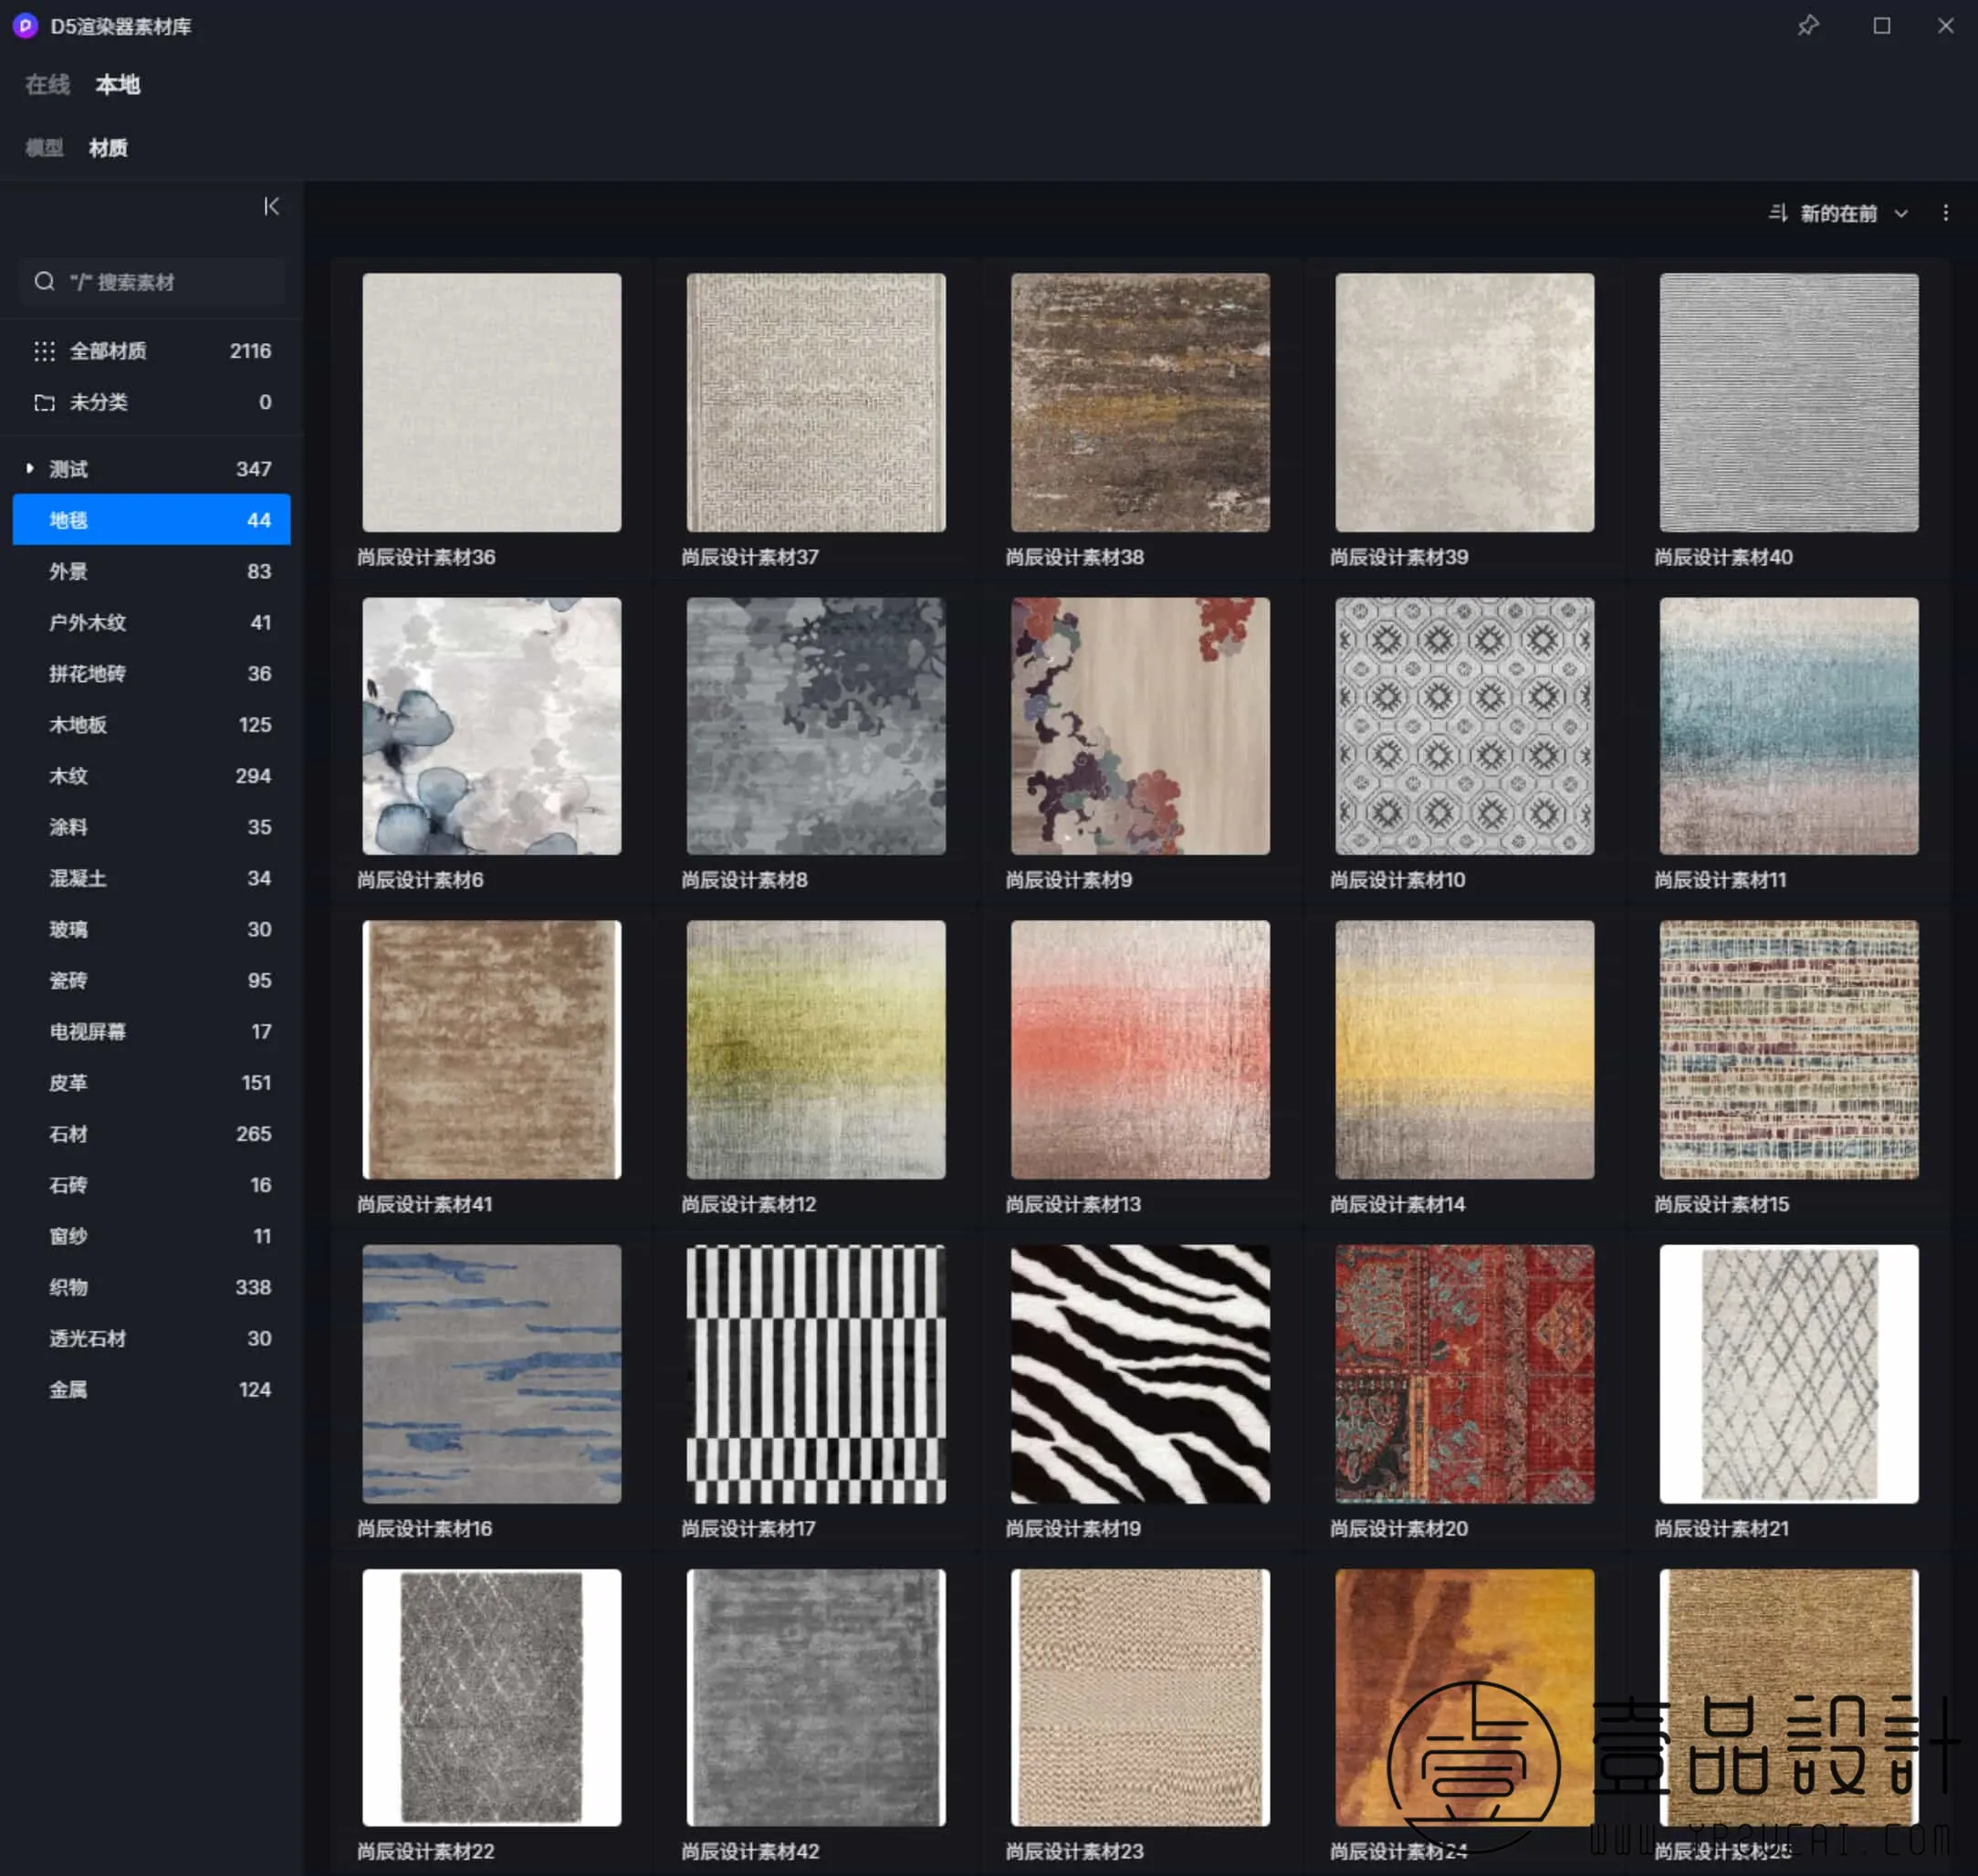Screen dimensions: 1978x1876
Task: Click the D5 app logo icon
Action: click(25, 26)
